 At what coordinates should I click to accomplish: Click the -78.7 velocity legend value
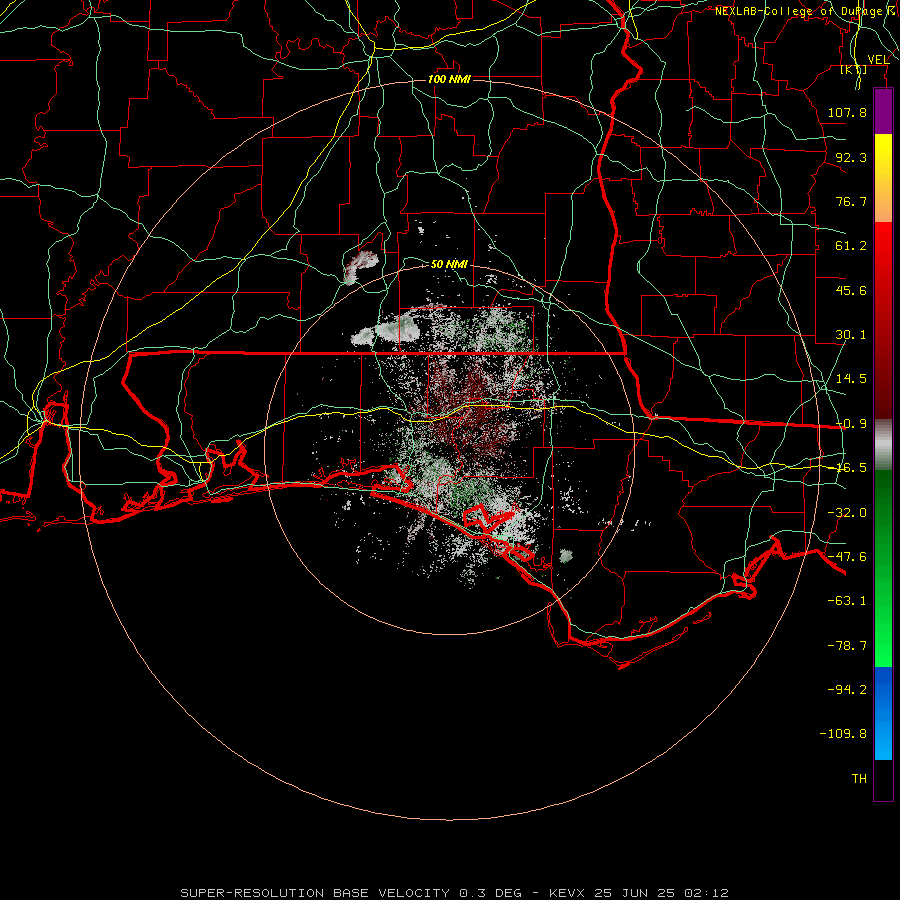pos(847,646)
